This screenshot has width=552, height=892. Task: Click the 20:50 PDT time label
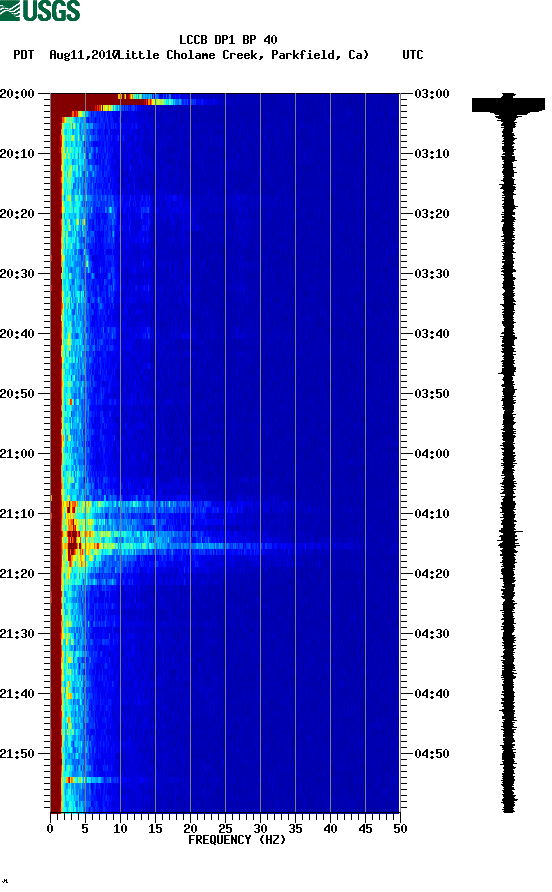pyautogui.click(x=17, y=394)
